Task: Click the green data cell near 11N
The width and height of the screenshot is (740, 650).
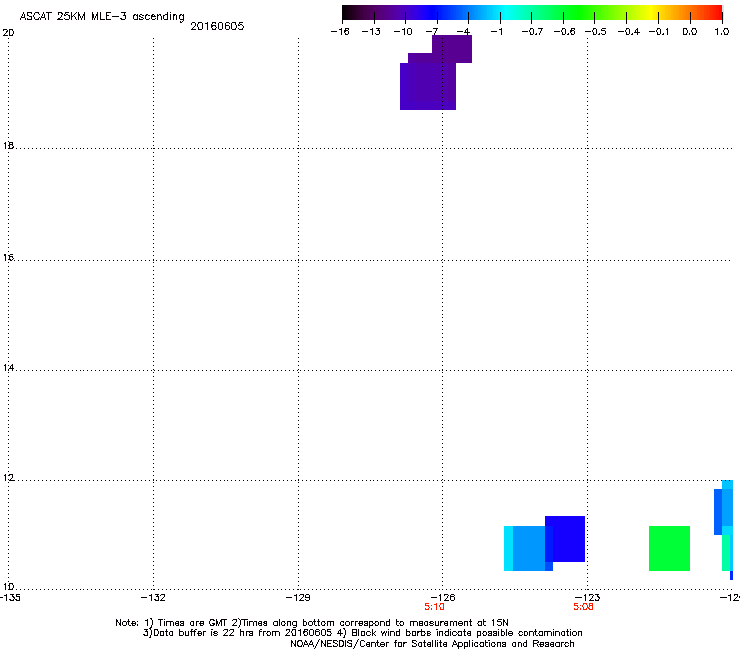Action: 669,548
